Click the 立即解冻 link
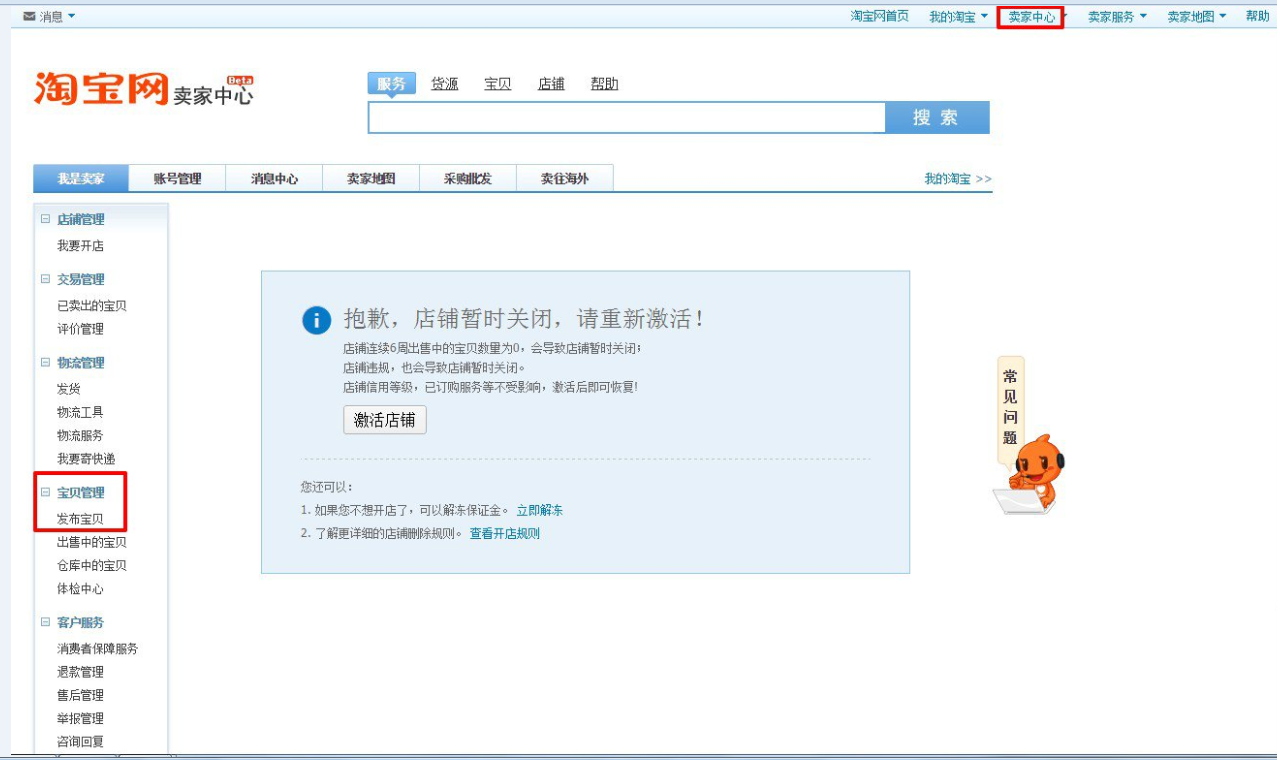 [540, 511]
